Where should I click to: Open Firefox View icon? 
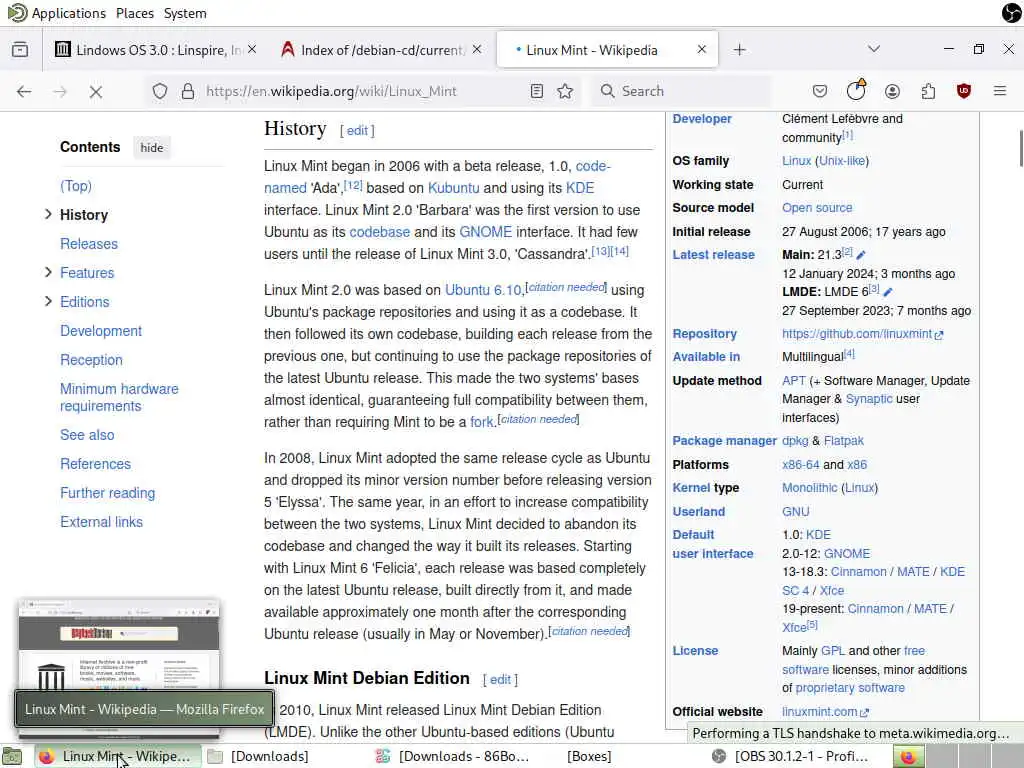pos(20,50)
